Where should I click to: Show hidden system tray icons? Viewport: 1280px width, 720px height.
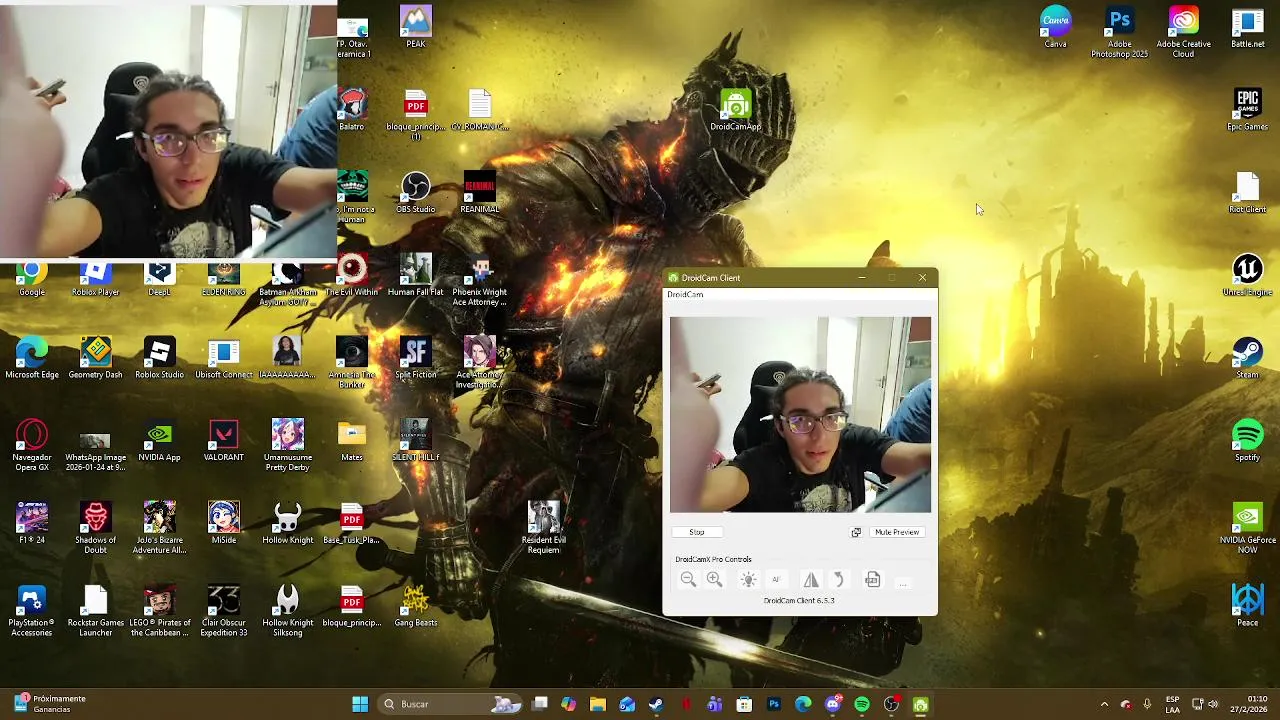tap(1104, 704)
